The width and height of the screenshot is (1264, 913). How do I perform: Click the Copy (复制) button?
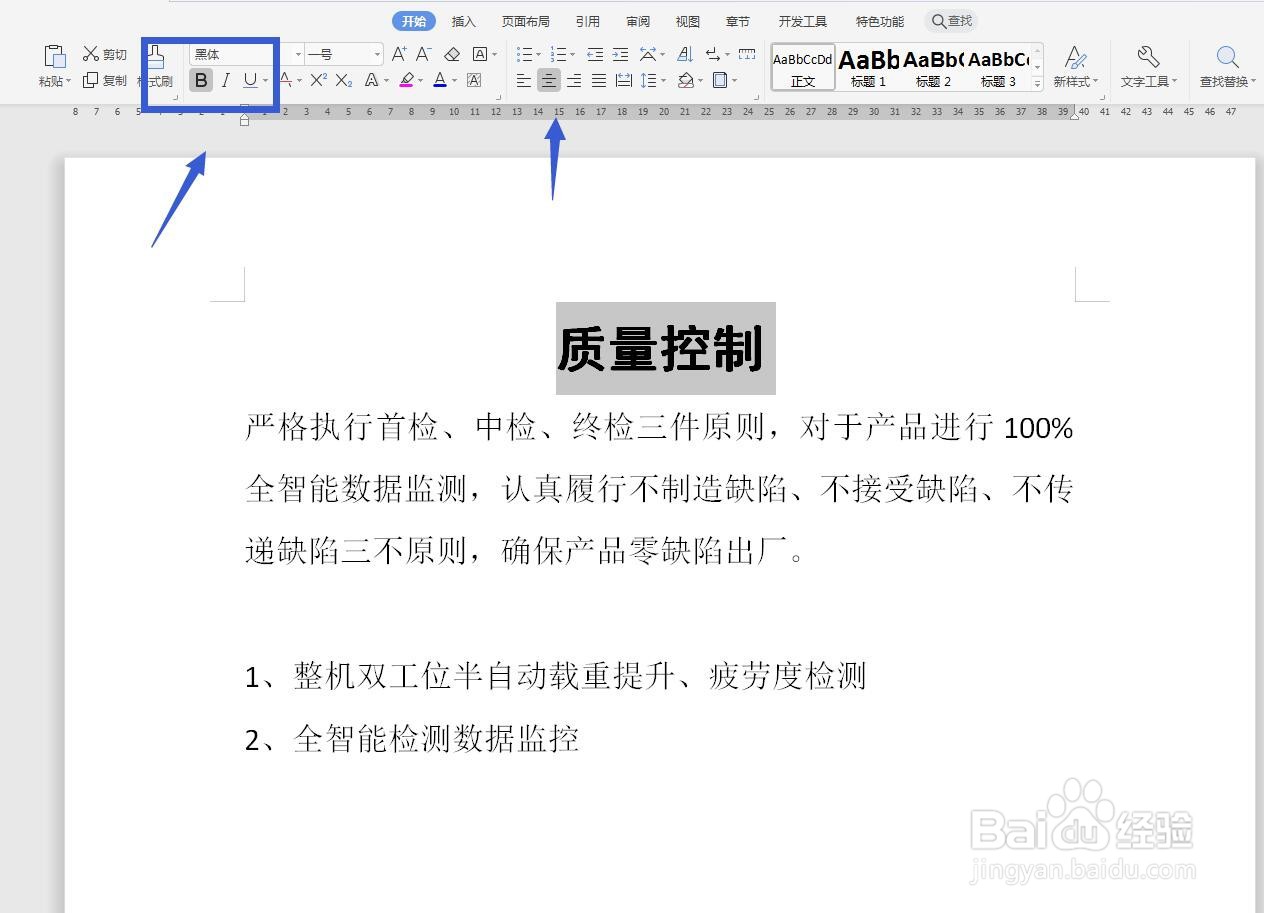click(x=105, y=80)
